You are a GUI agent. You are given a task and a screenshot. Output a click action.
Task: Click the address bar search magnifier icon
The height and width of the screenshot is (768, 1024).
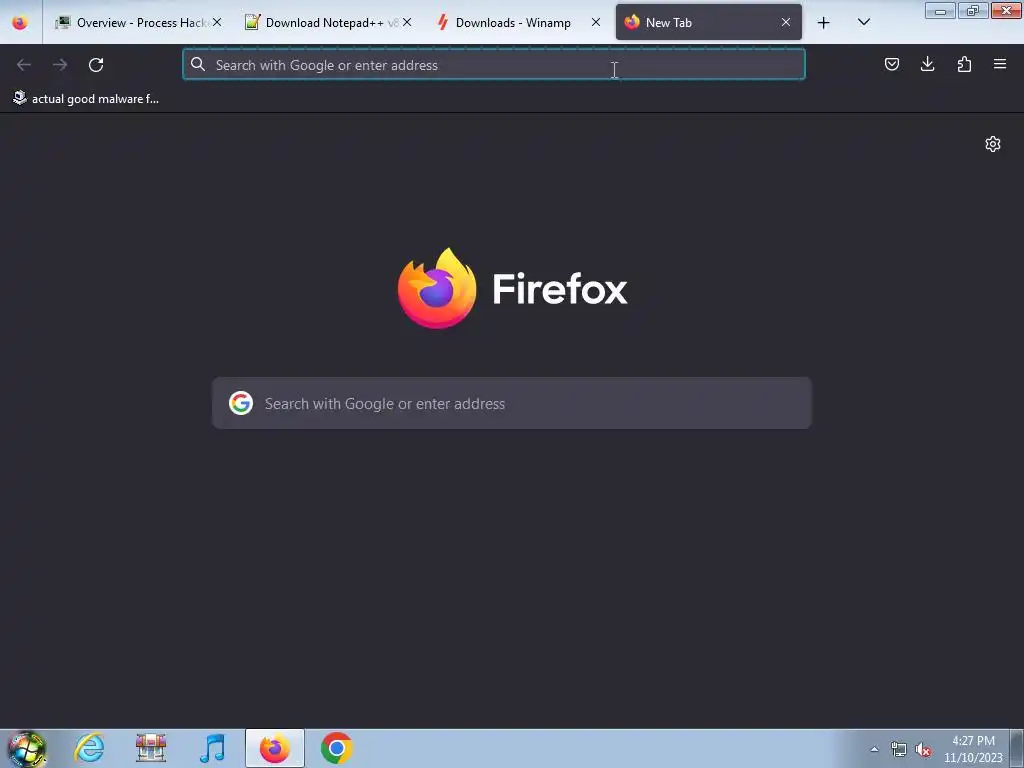point(198,64)
